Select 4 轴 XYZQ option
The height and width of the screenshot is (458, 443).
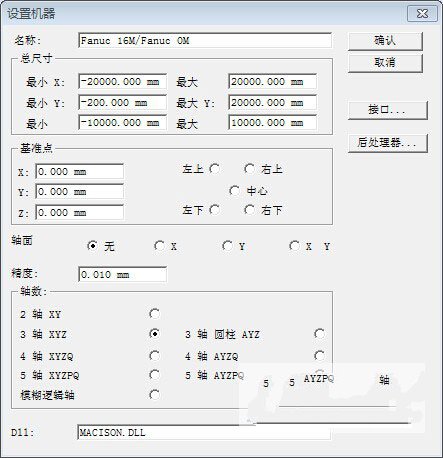point(154,356)
